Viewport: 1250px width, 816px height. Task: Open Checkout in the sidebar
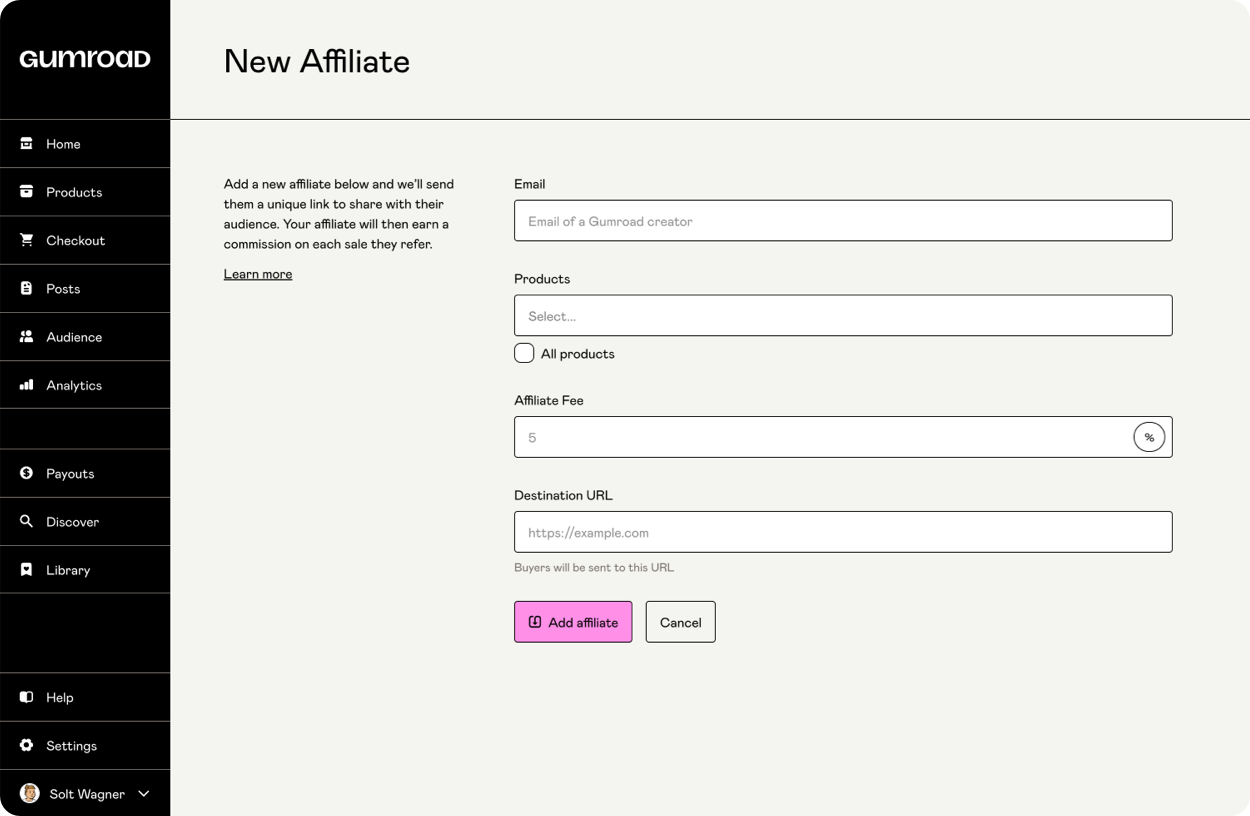coord(85,240)
